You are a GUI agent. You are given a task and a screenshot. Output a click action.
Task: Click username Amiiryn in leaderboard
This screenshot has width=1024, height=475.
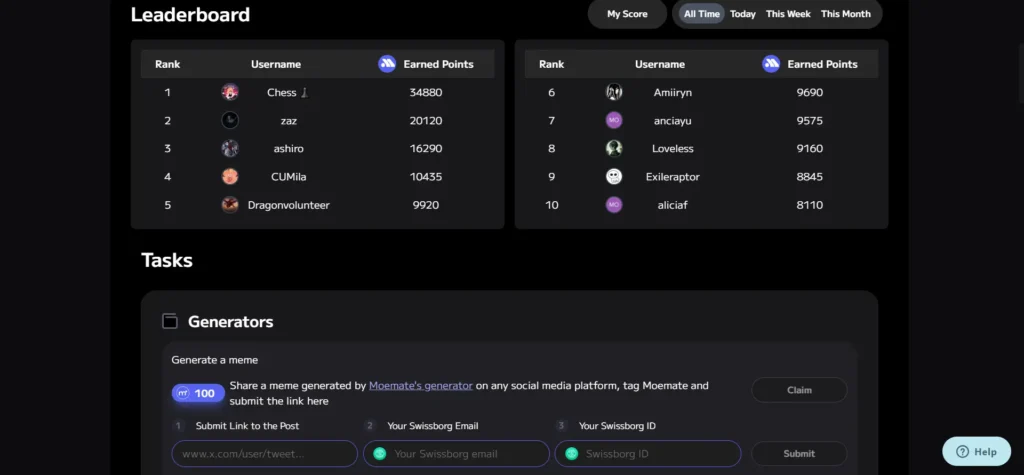tap(673, 92)
